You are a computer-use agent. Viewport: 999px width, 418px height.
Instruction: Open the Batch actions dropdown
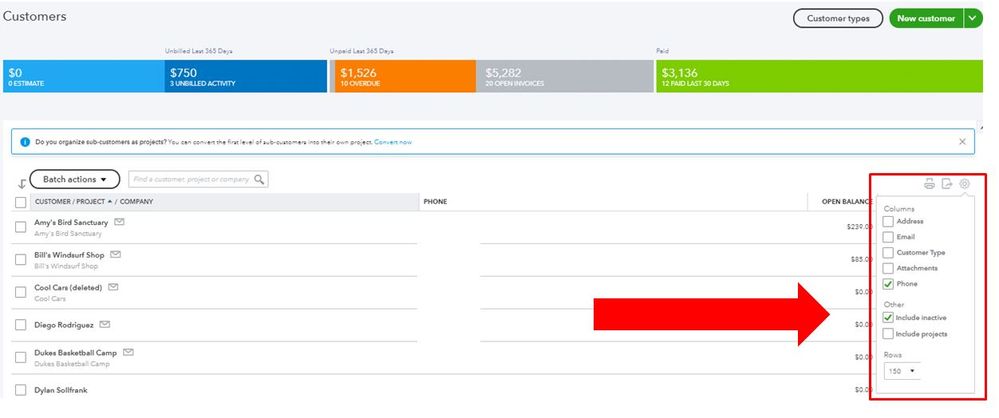pyautogui.click(x=75, y=179)
